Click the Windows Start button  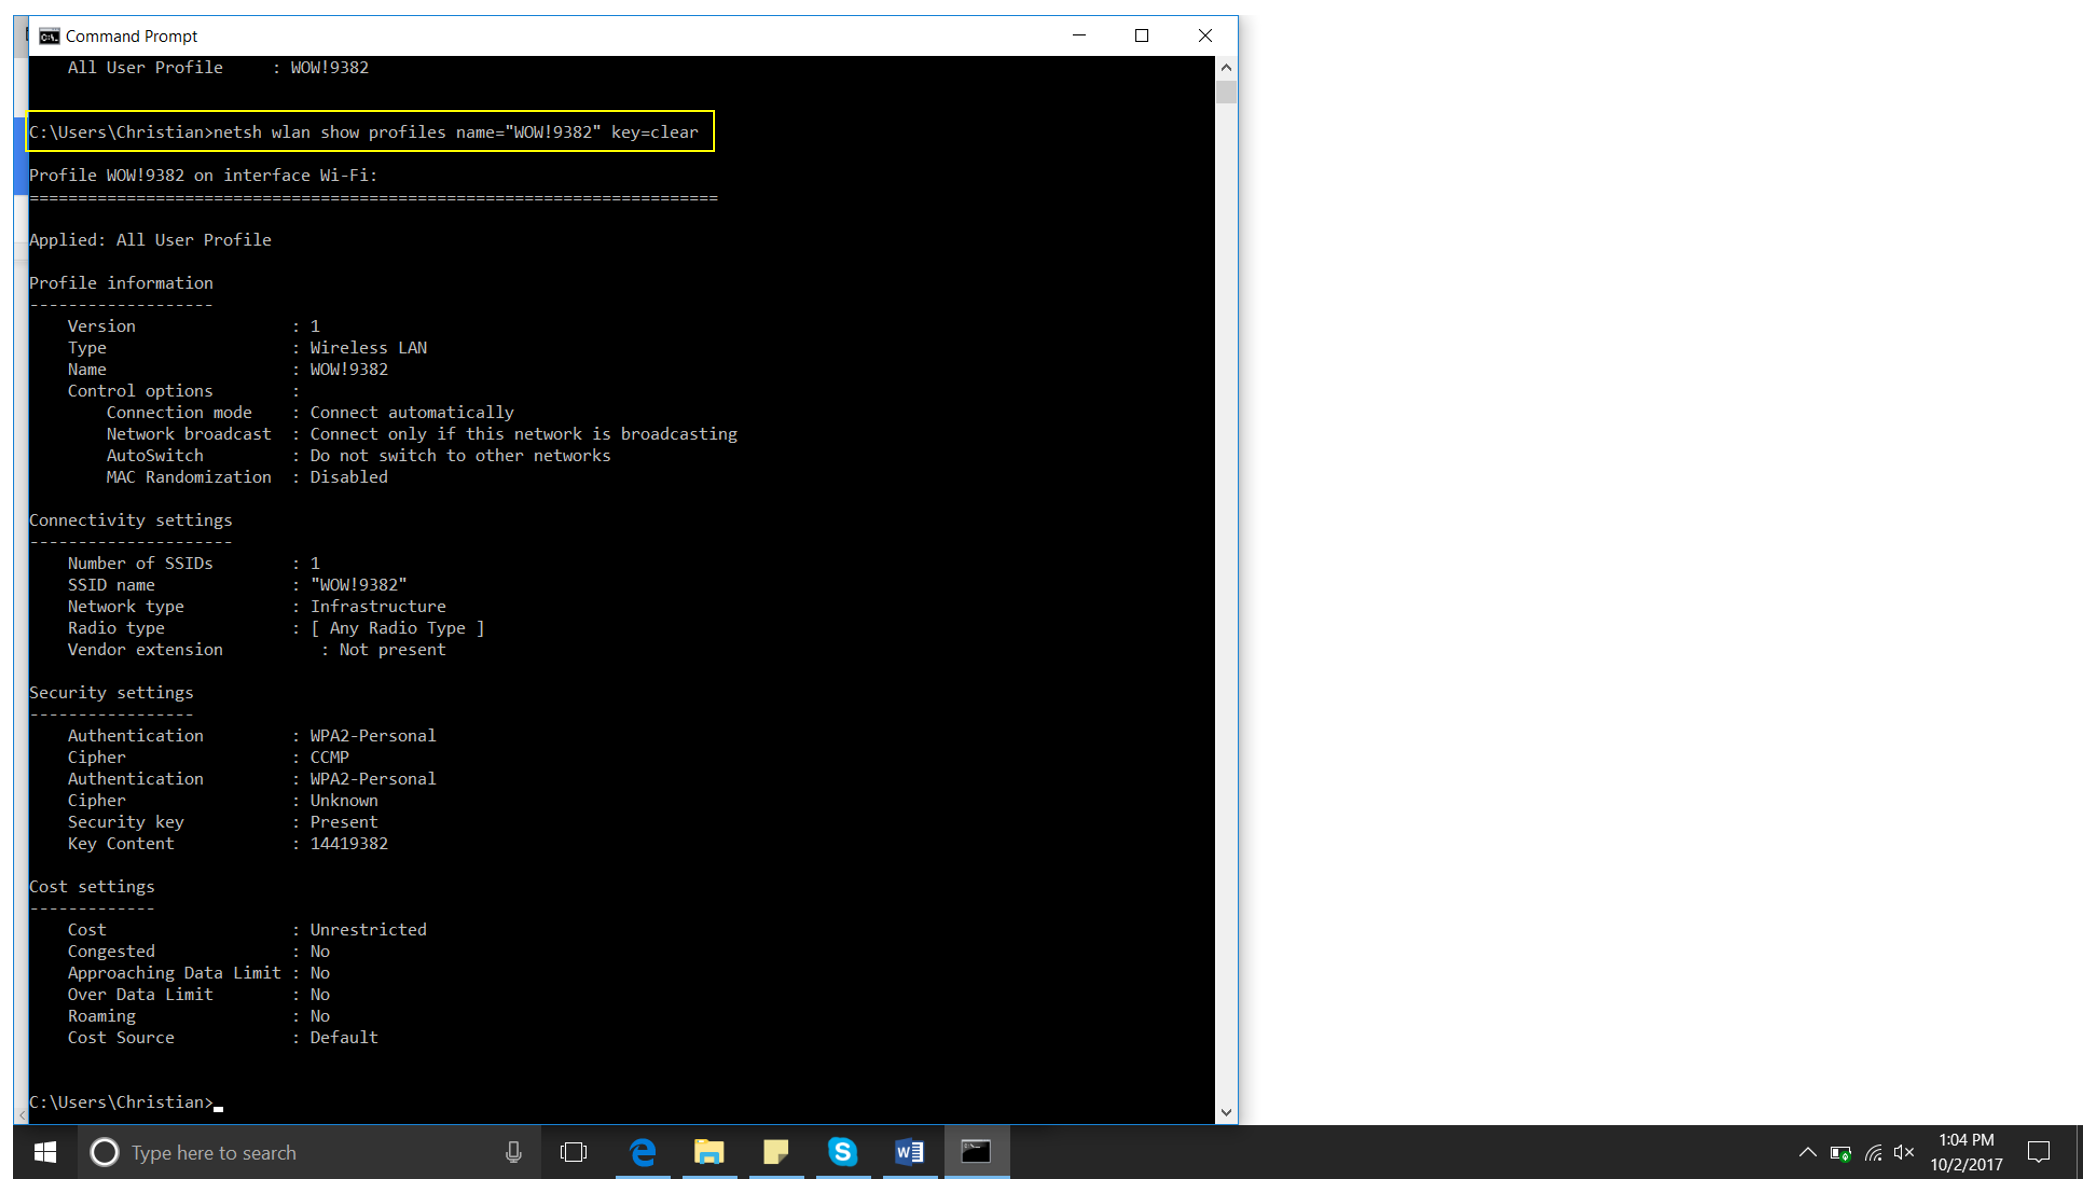pos(44,1152)
